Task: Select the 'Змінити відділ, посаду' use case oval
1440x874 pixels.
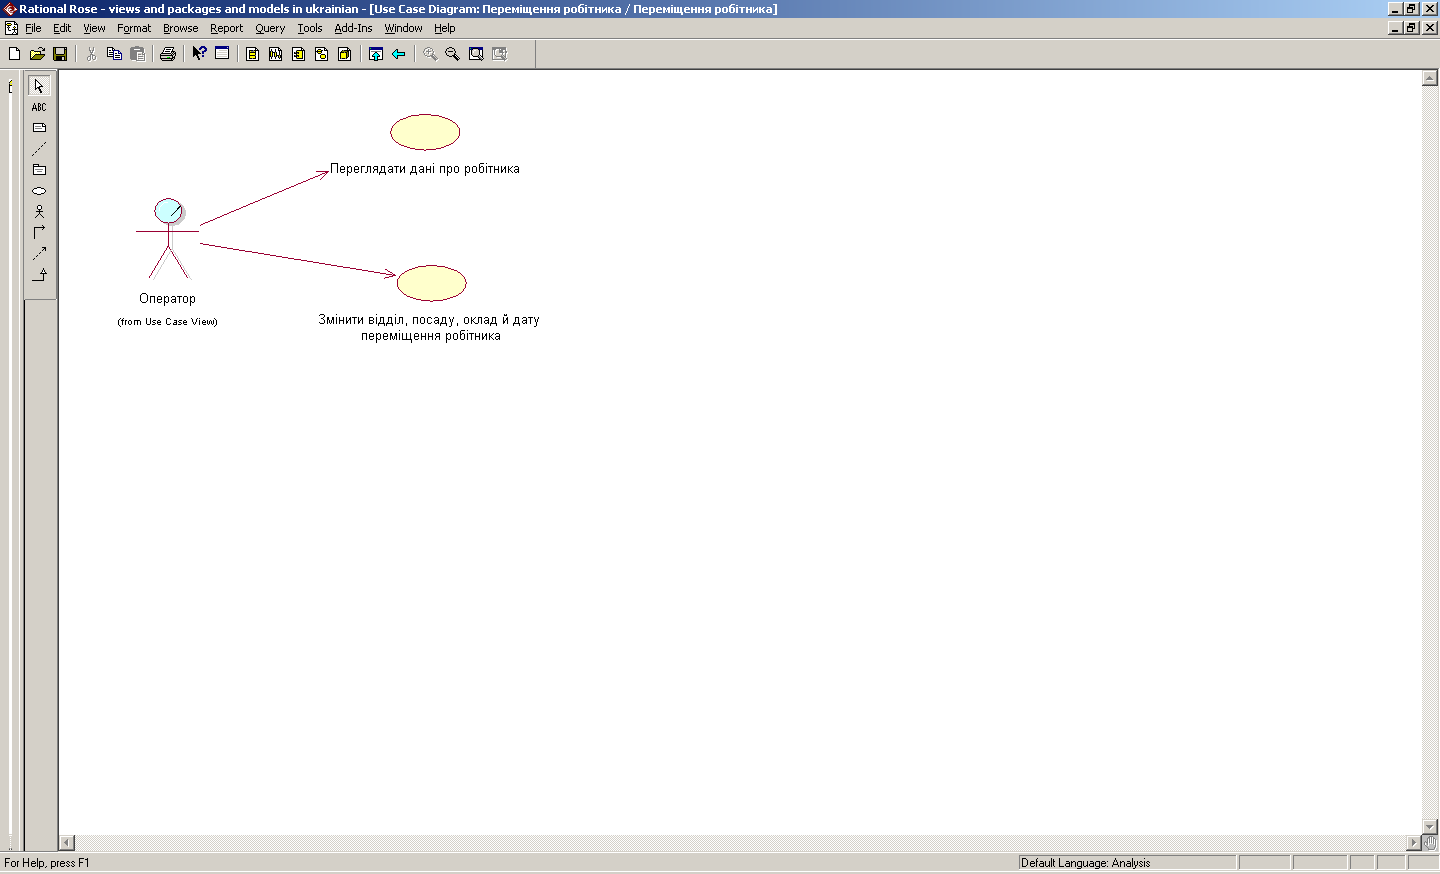Action: (432, 283)
